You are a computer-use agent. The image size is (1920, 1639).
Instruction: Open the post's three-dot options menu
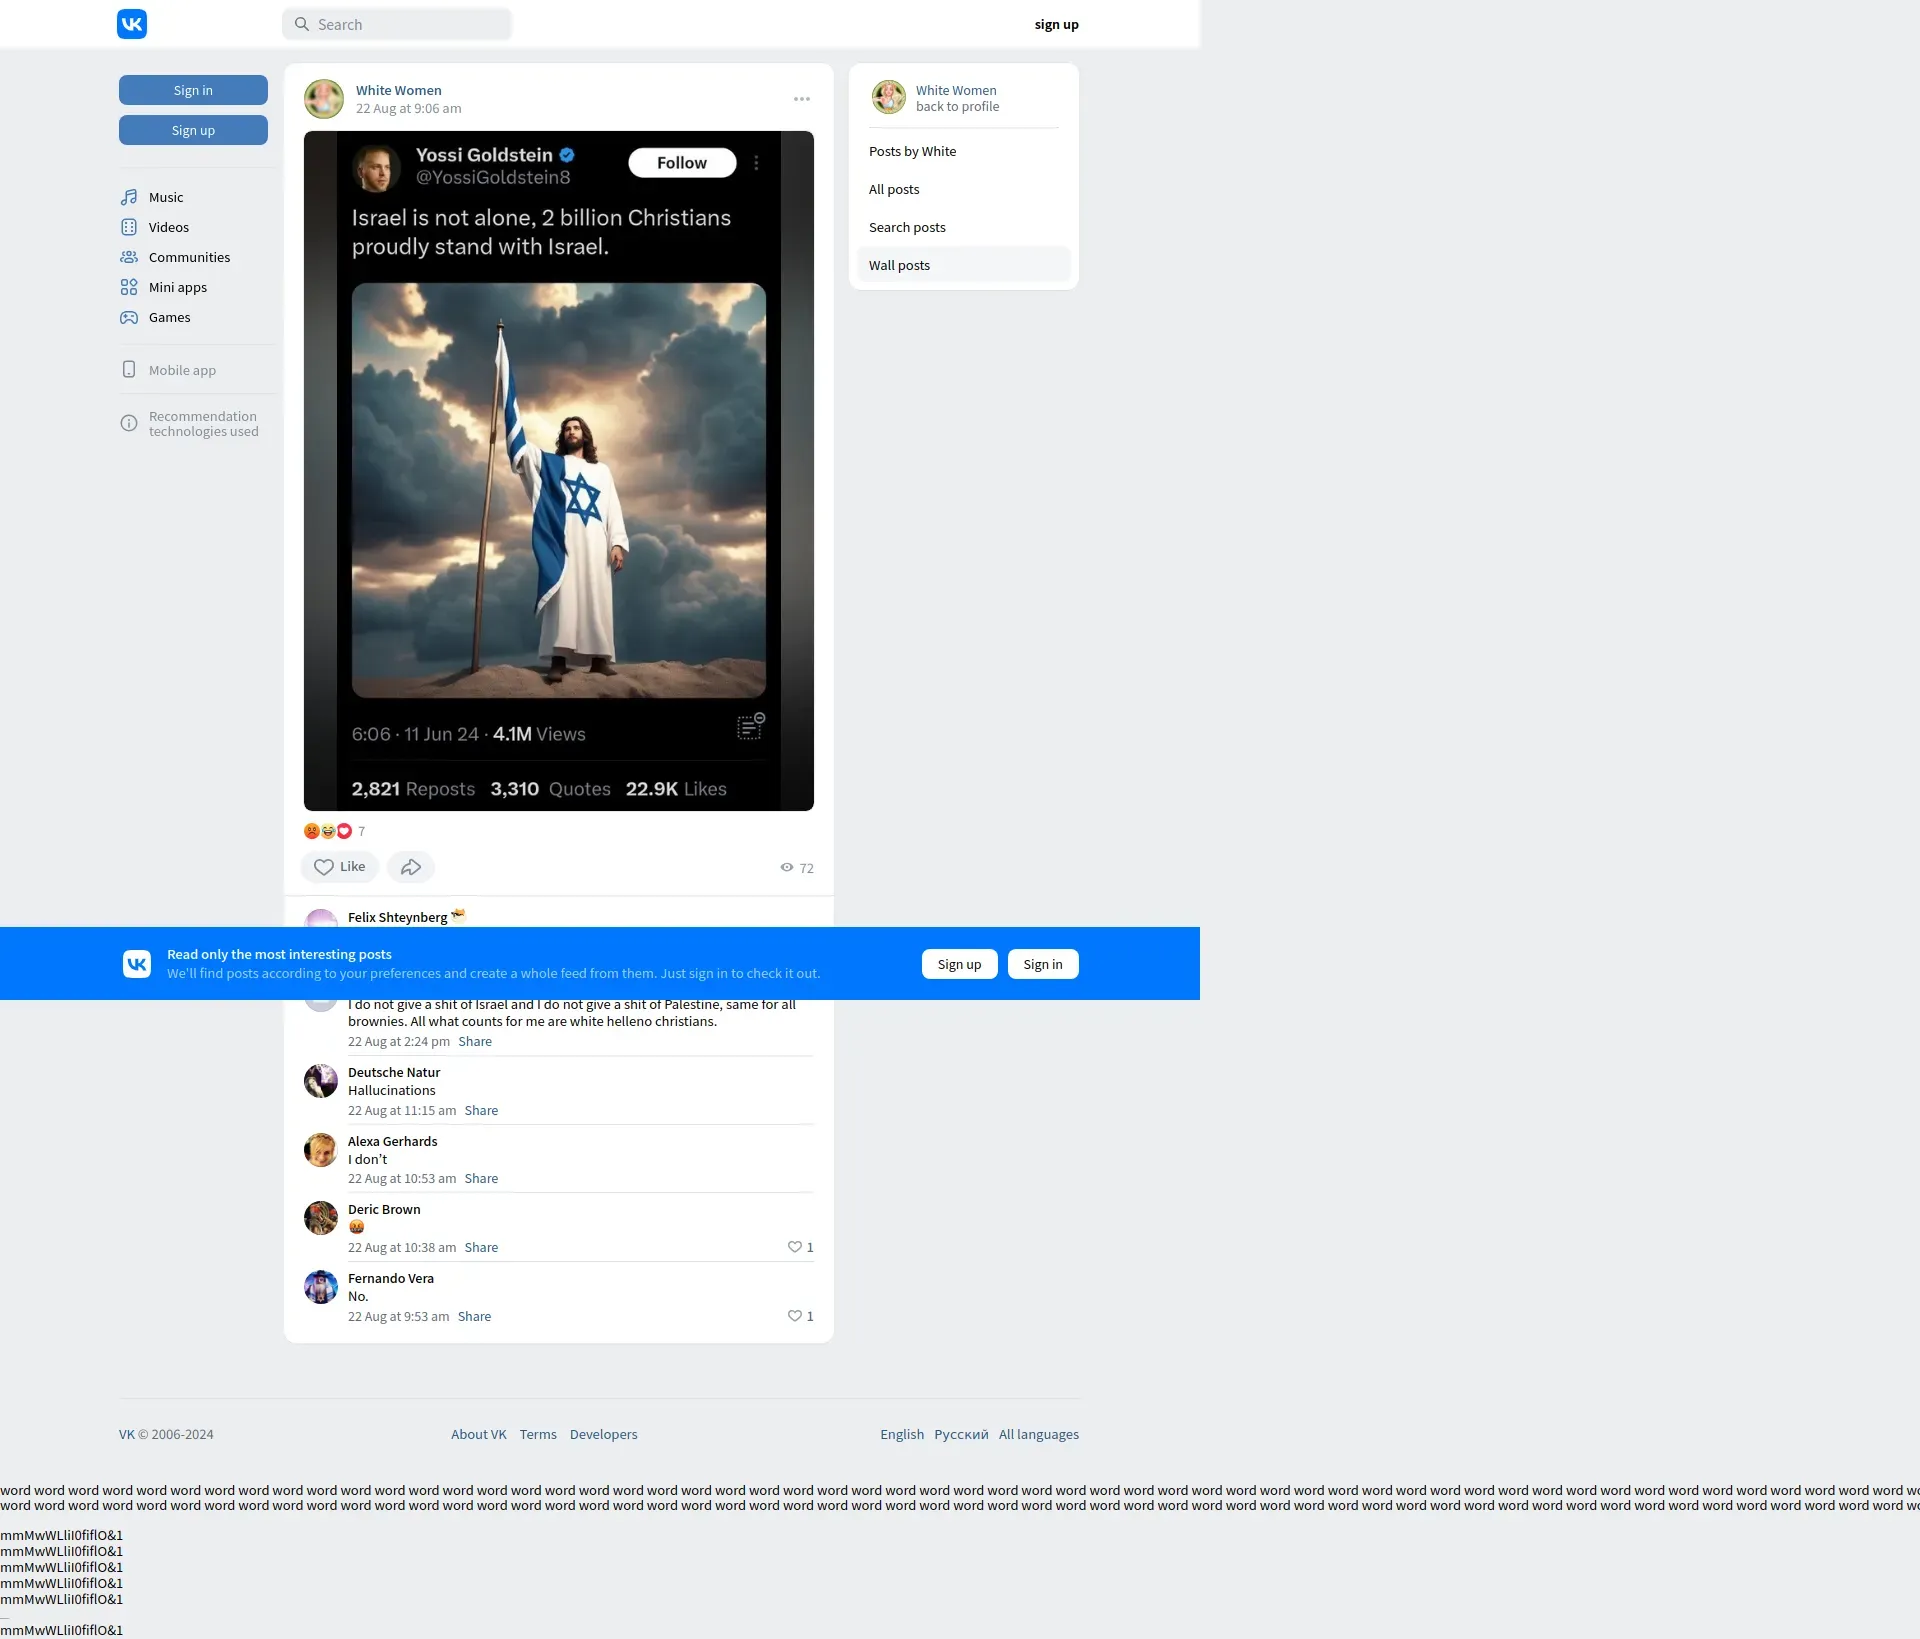point(802,99)
